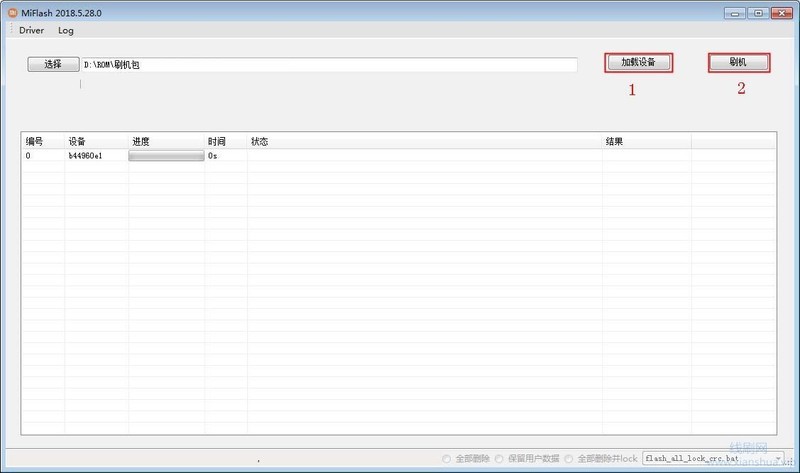The image size is (800, 473).
Task: Click the ROM path input field
Action: pyautogui.click(x=330, y=65)
